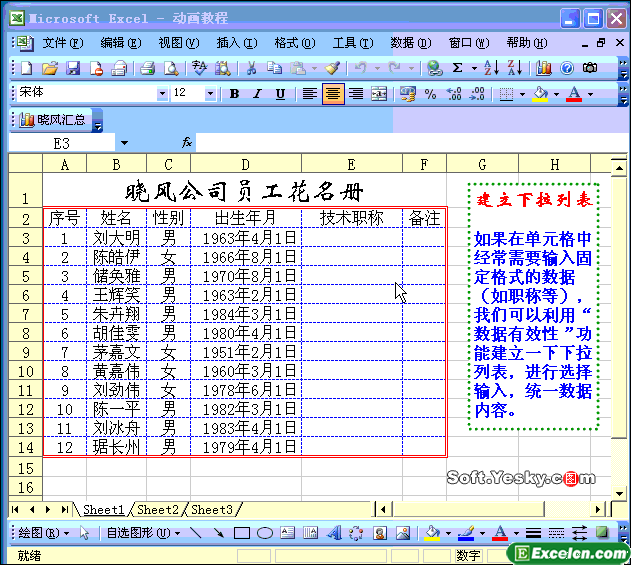Screen dimensions: 631x565
Task: Apply the yellow cell Fill Color swatch
Action: (540, 95)
